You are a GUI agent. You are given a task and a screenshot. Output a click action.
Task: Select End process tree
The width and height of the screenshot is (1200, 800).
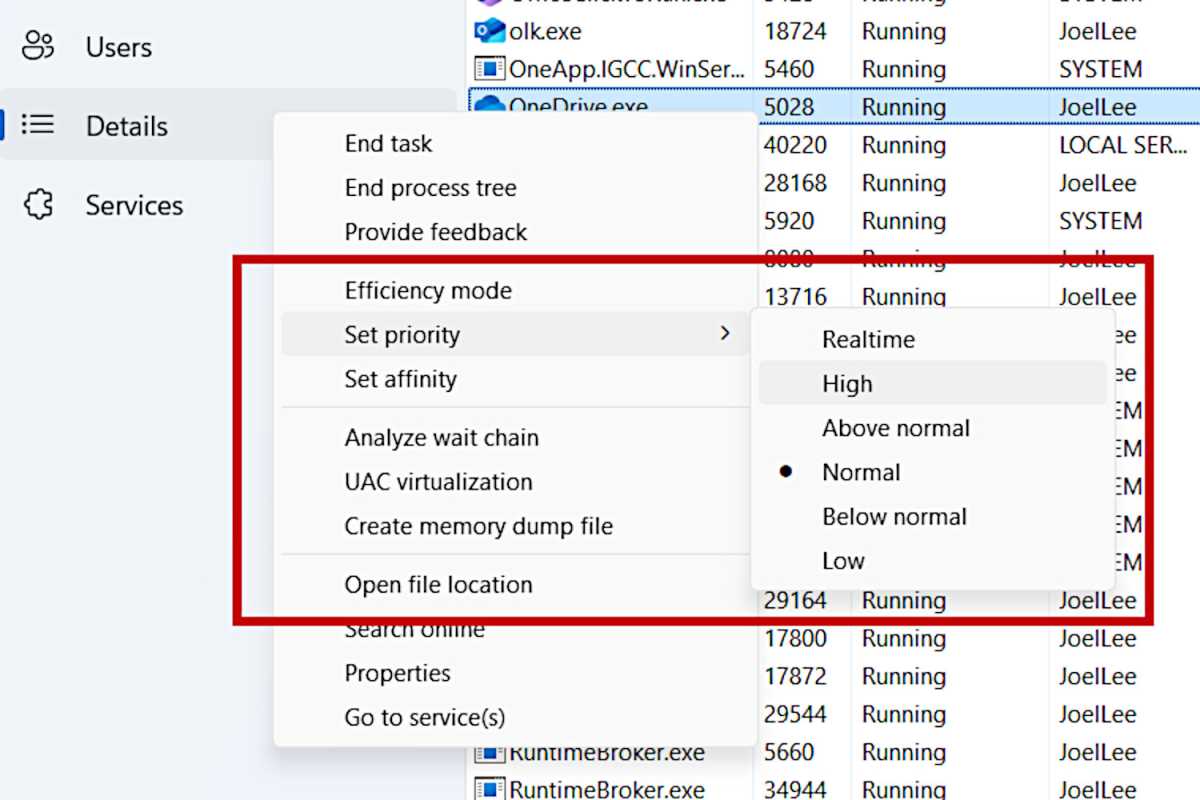point(430,187)
